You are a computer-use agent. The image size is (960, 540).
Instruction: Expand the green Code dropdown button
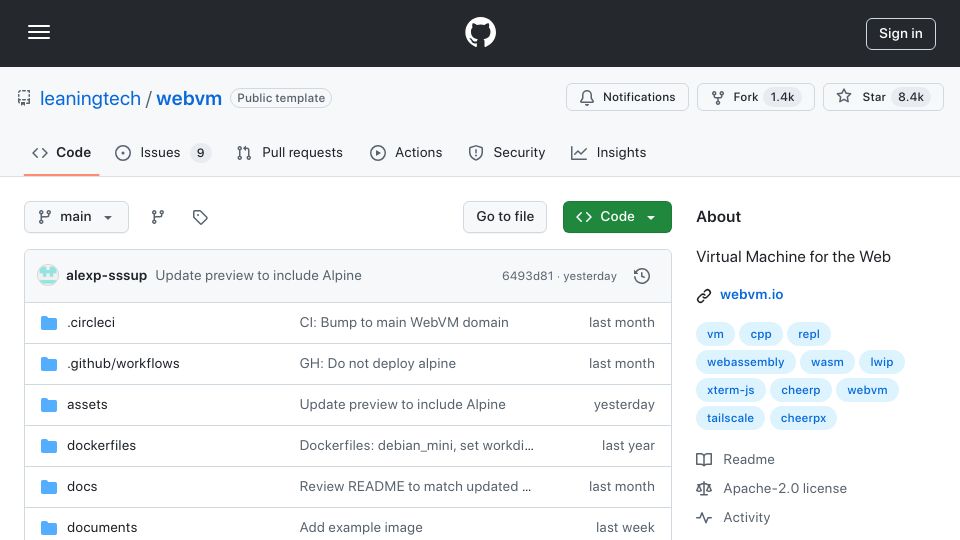(x=617, y=217)
